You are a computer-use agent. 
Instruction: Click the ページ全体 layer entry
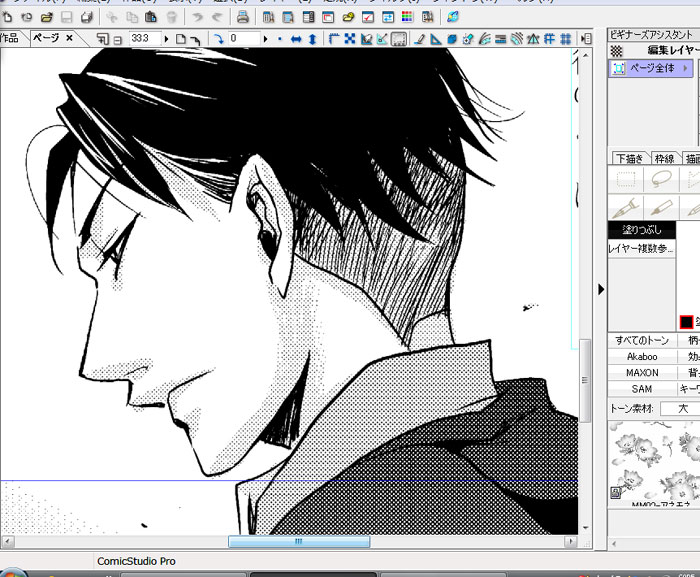click(650, 68)
